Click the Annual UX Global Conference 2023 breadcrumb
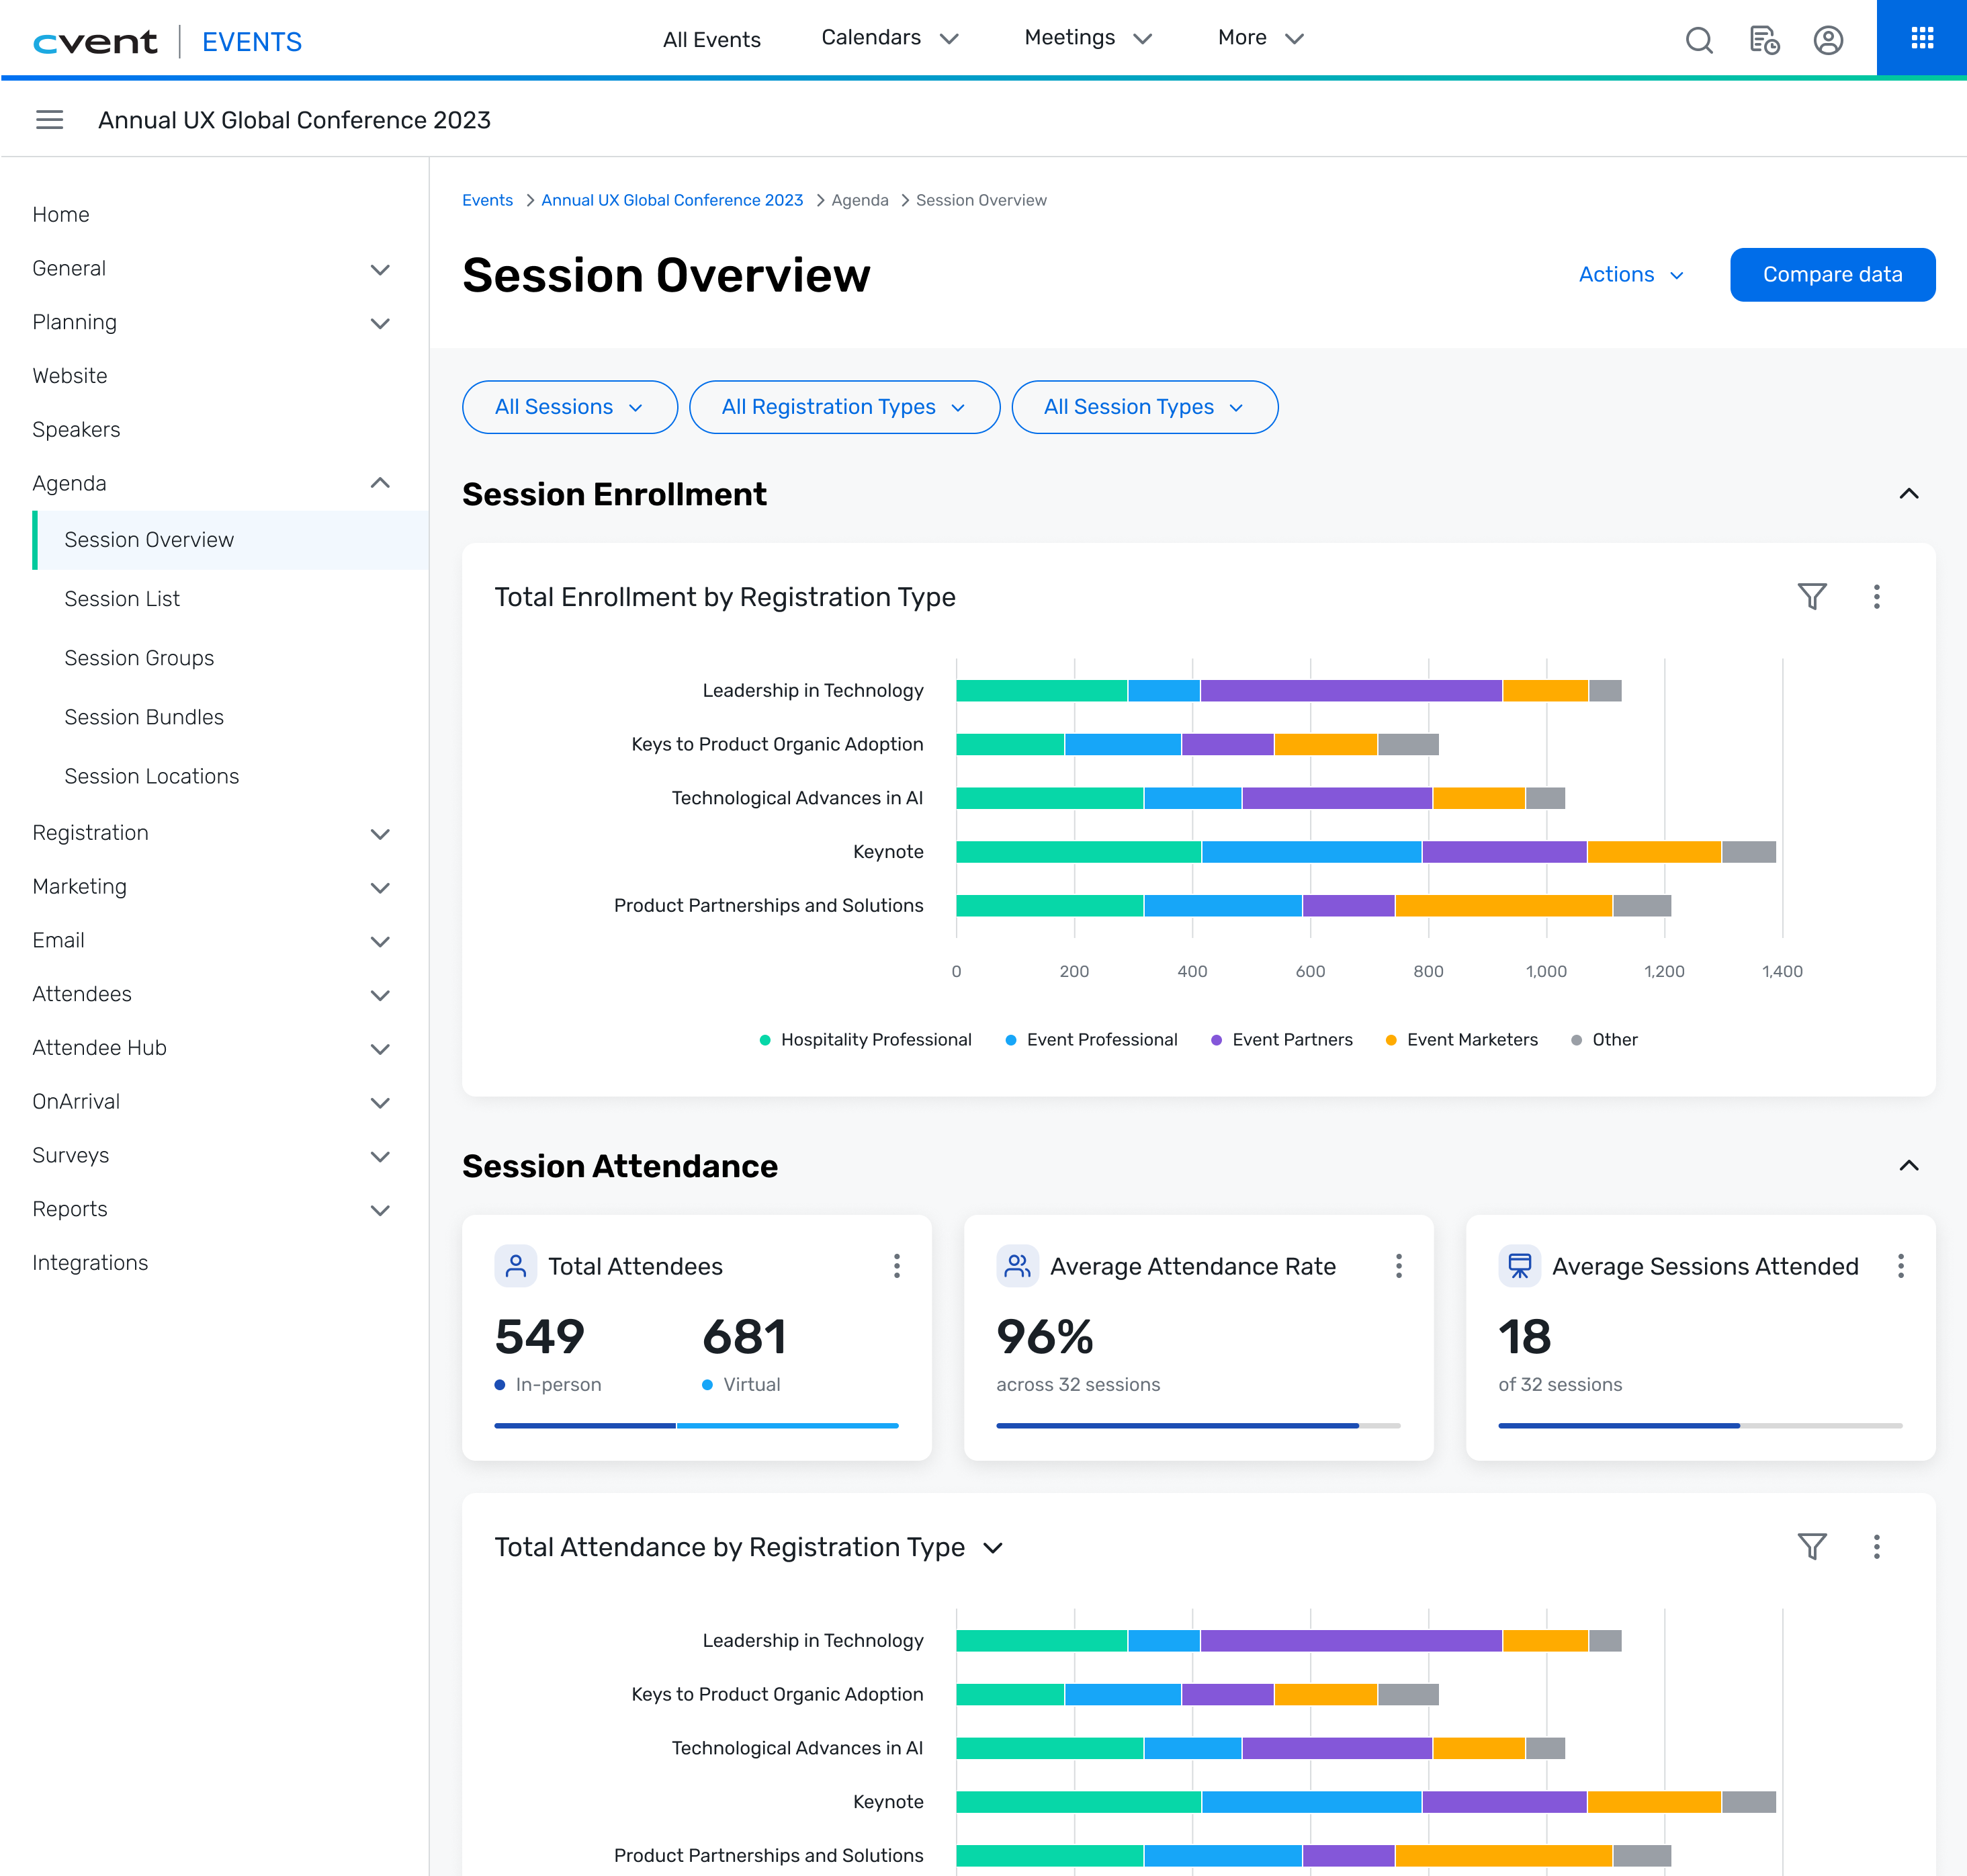The height and width of the screenshot is (1876, 1967). click(671, 200)
